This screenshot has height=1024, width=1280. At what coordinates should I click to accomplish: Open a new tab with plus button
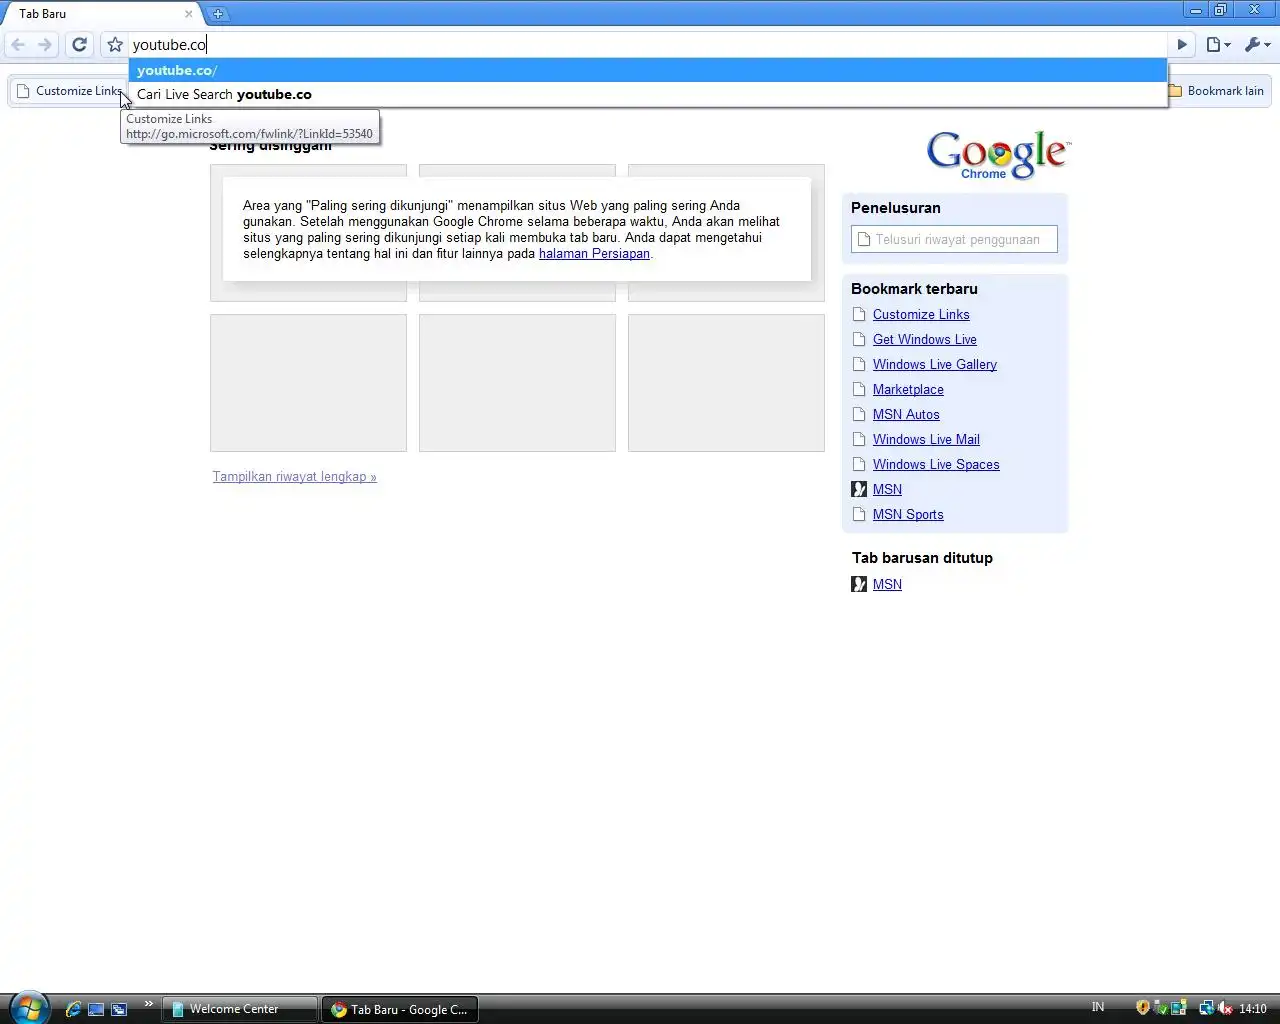tap(217, 13)
